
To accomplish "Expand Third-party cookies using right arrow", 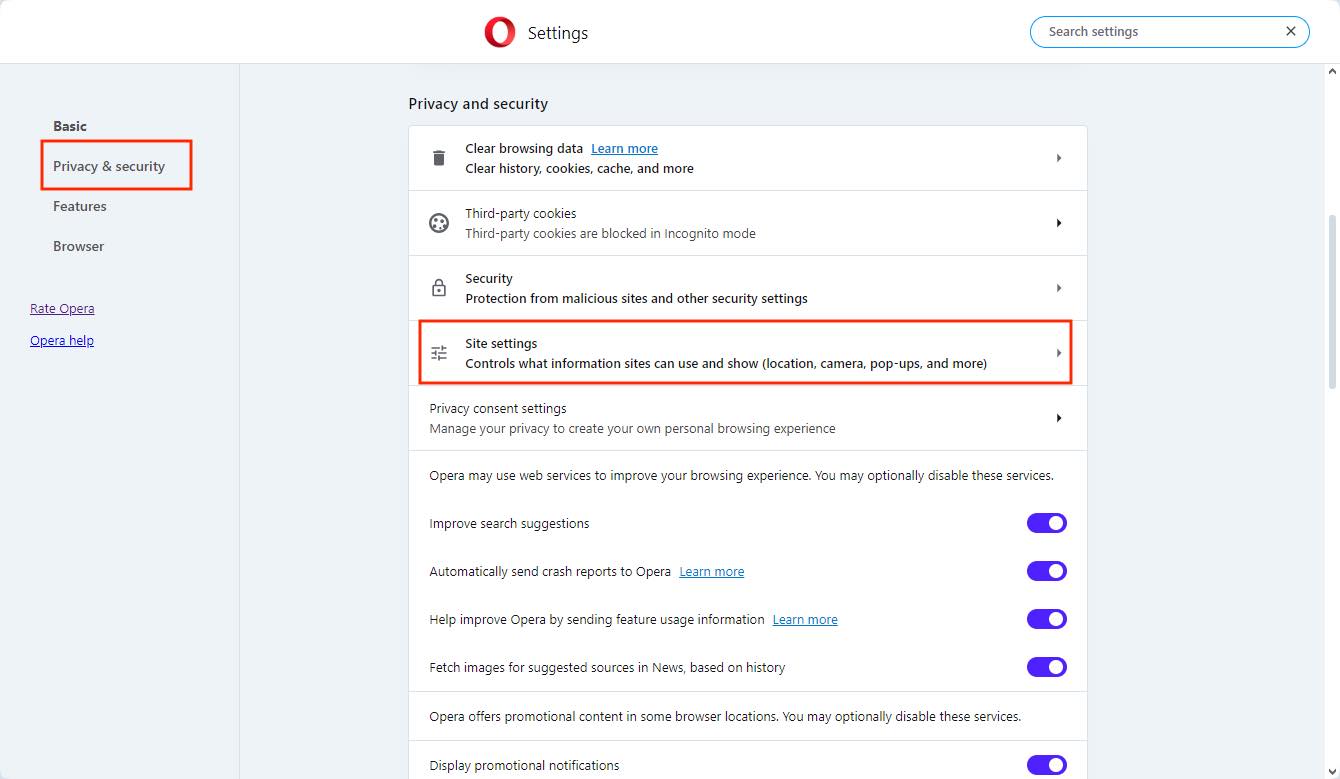I will coord(1058,223).
